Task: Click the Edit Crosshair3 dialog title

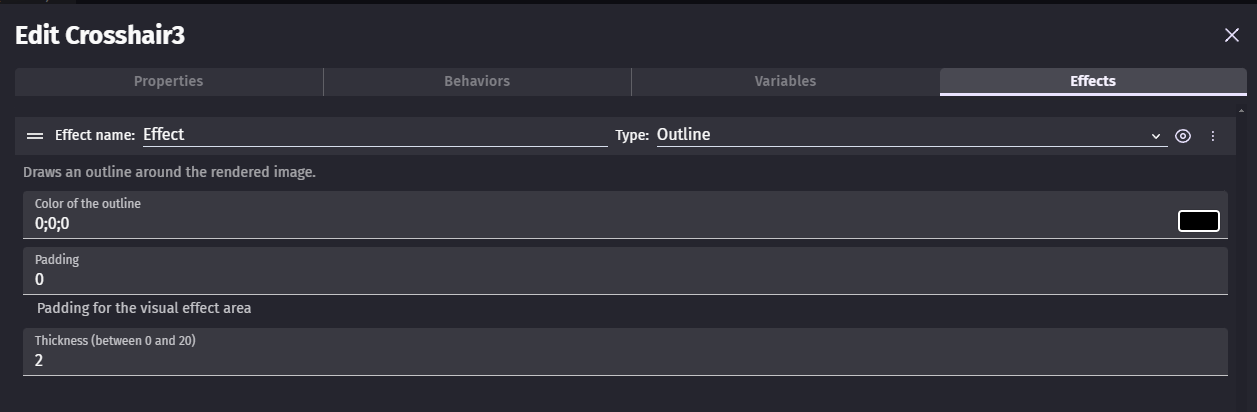Action: point(100,35)
